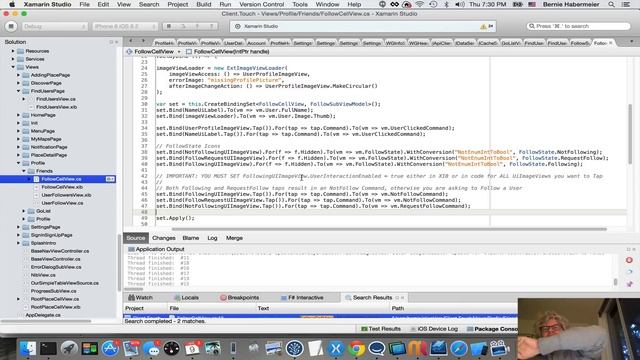Close the FollowCellView editor tab
This screenshot has height=360, width=640.
click(x=611, y=43)
